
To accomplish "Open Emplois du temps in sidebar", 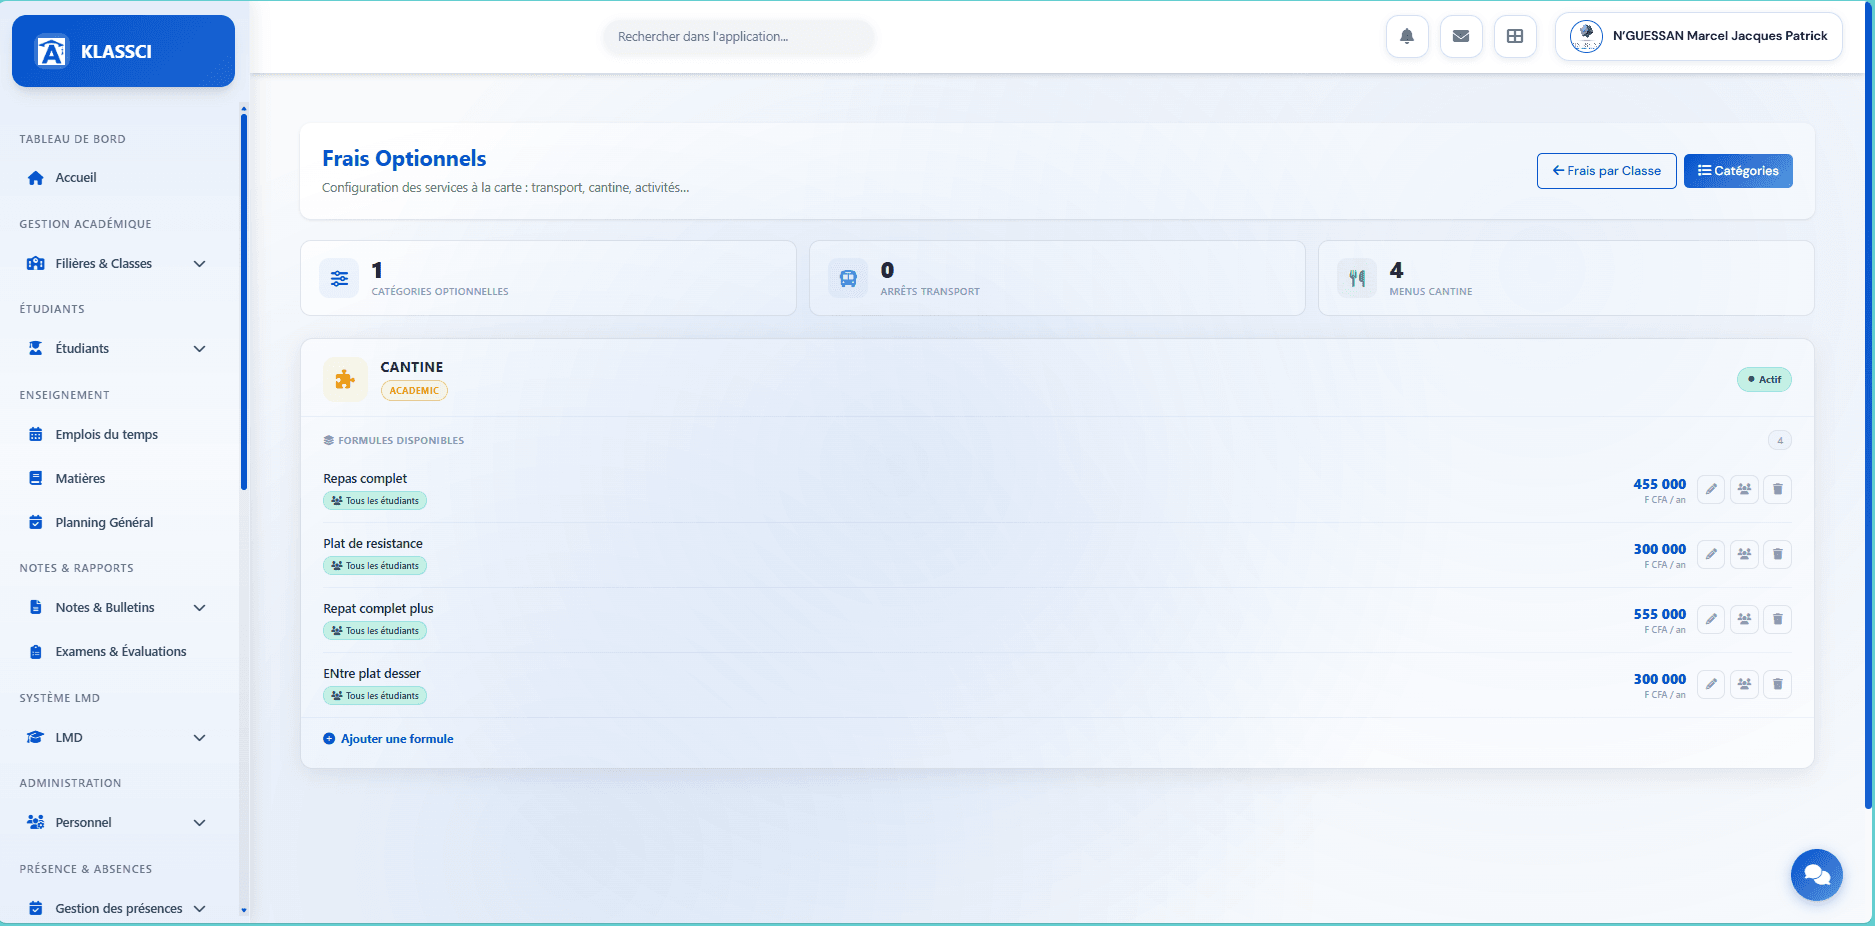I will coord(106,435).
